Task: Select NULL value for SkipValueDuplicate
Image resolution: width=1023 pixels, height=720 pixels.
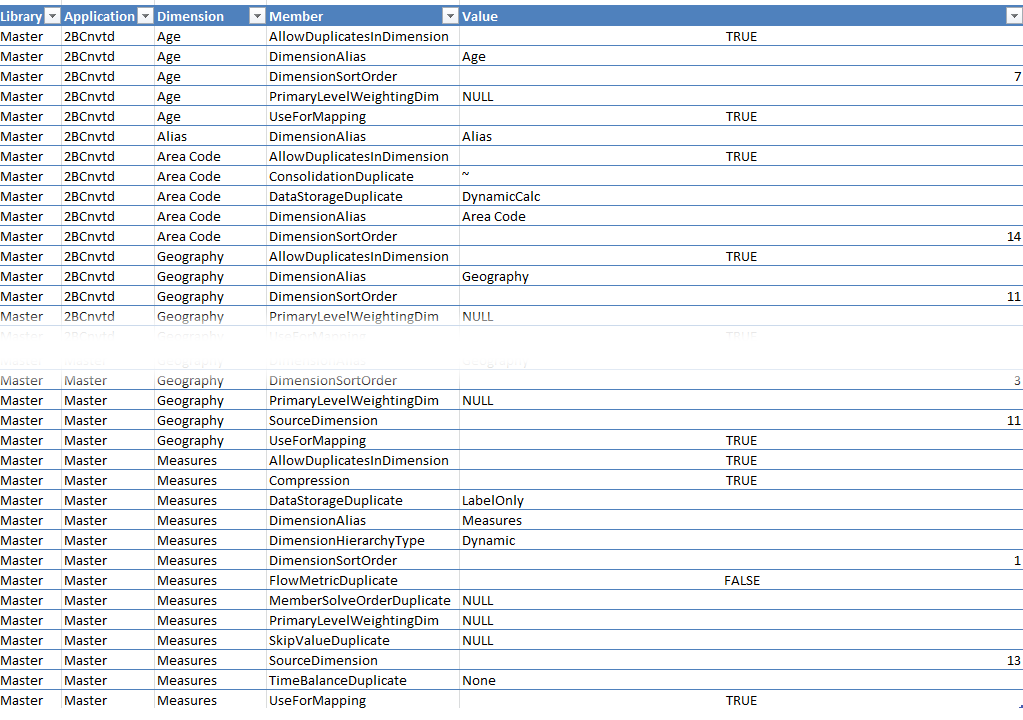Action: pyautogui.click(x=741, y=640)
